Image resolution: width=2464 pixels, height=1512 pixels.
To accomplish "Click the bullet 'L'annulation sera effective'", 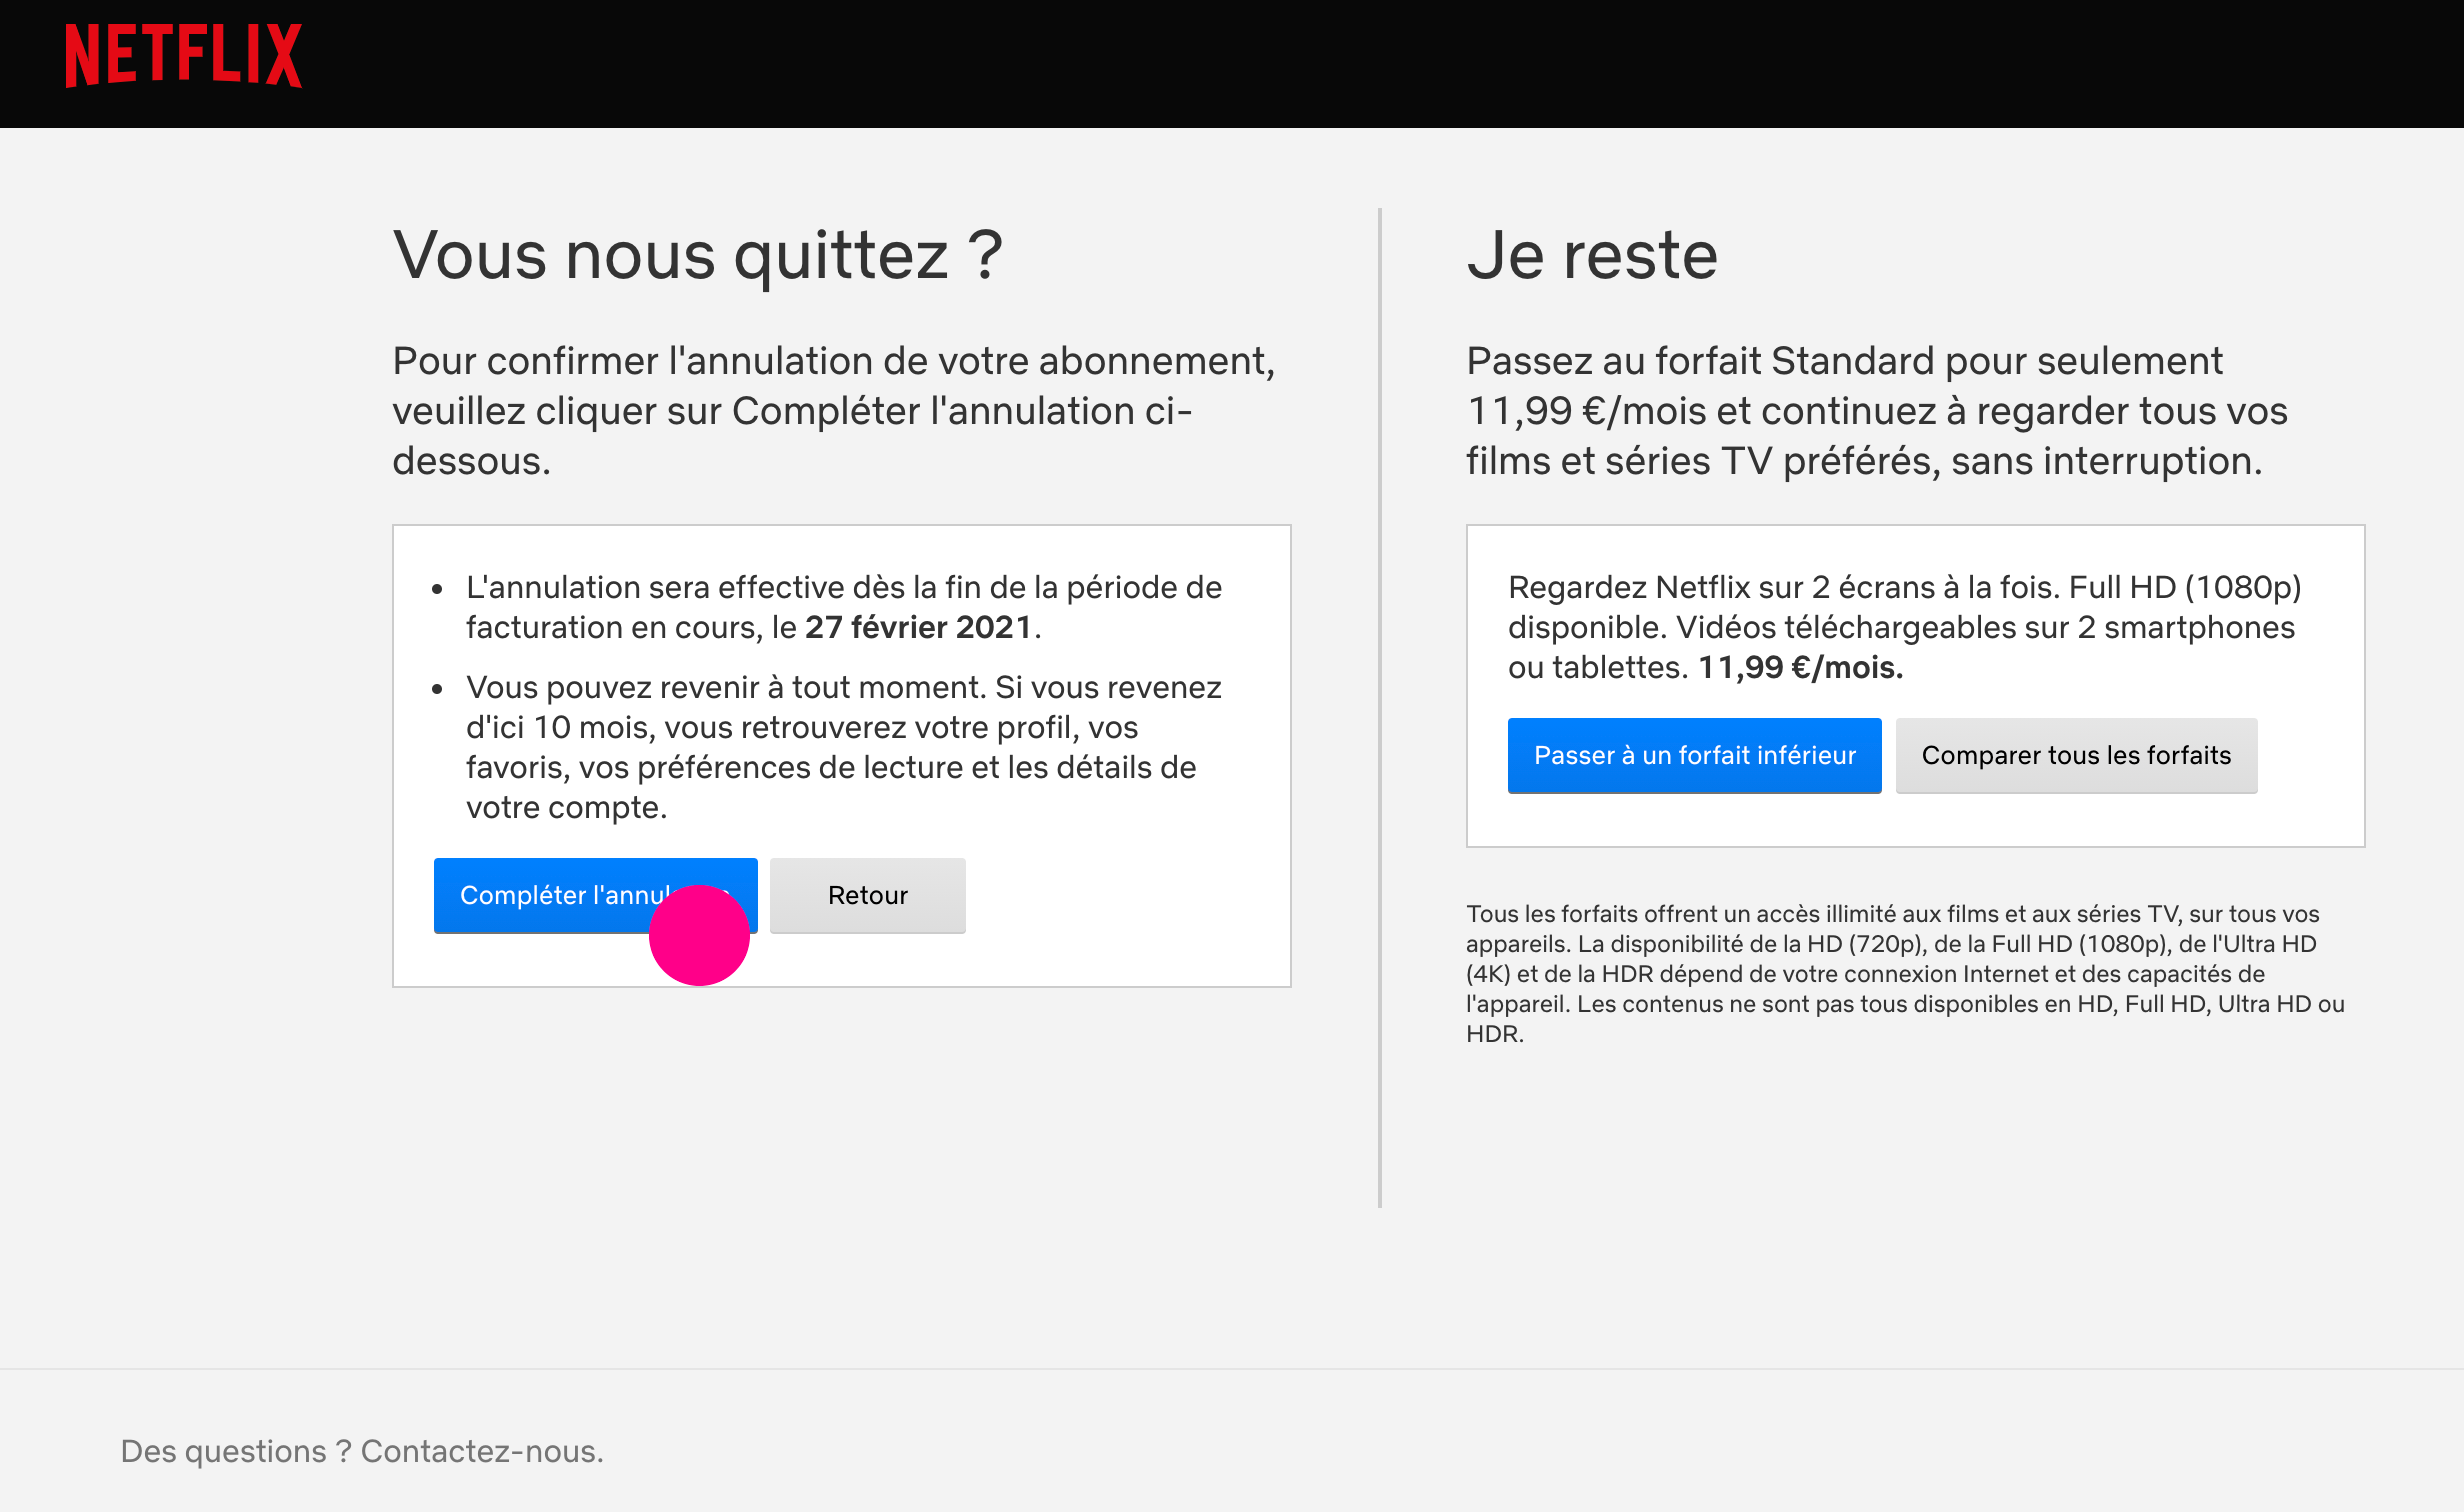I will [843, 607].
